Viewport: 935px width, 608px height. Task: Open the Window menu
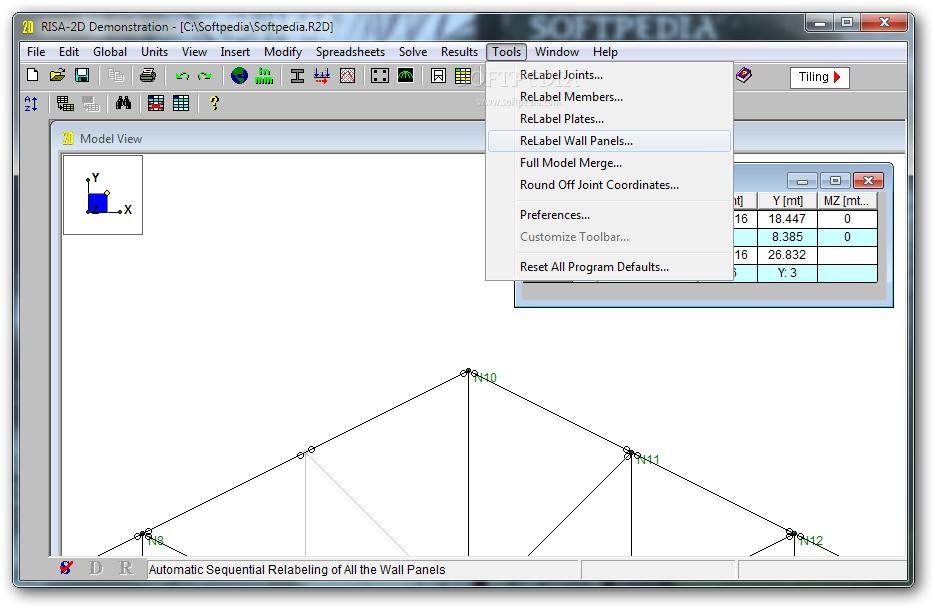(556, 52)
